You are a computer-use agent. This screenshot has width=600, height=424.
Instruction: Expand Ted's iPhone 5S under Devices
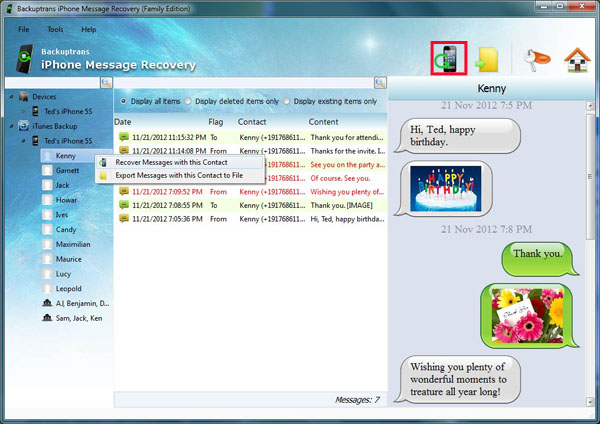point(23,111)
